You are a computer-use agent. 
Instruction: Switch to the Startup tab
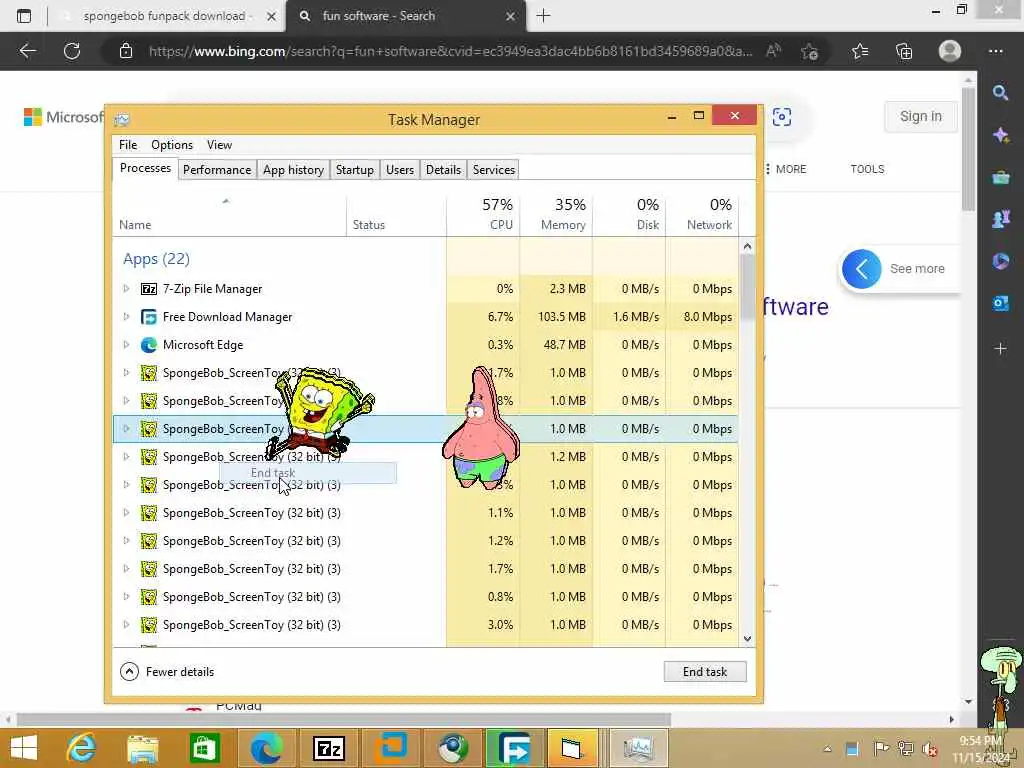355,170
